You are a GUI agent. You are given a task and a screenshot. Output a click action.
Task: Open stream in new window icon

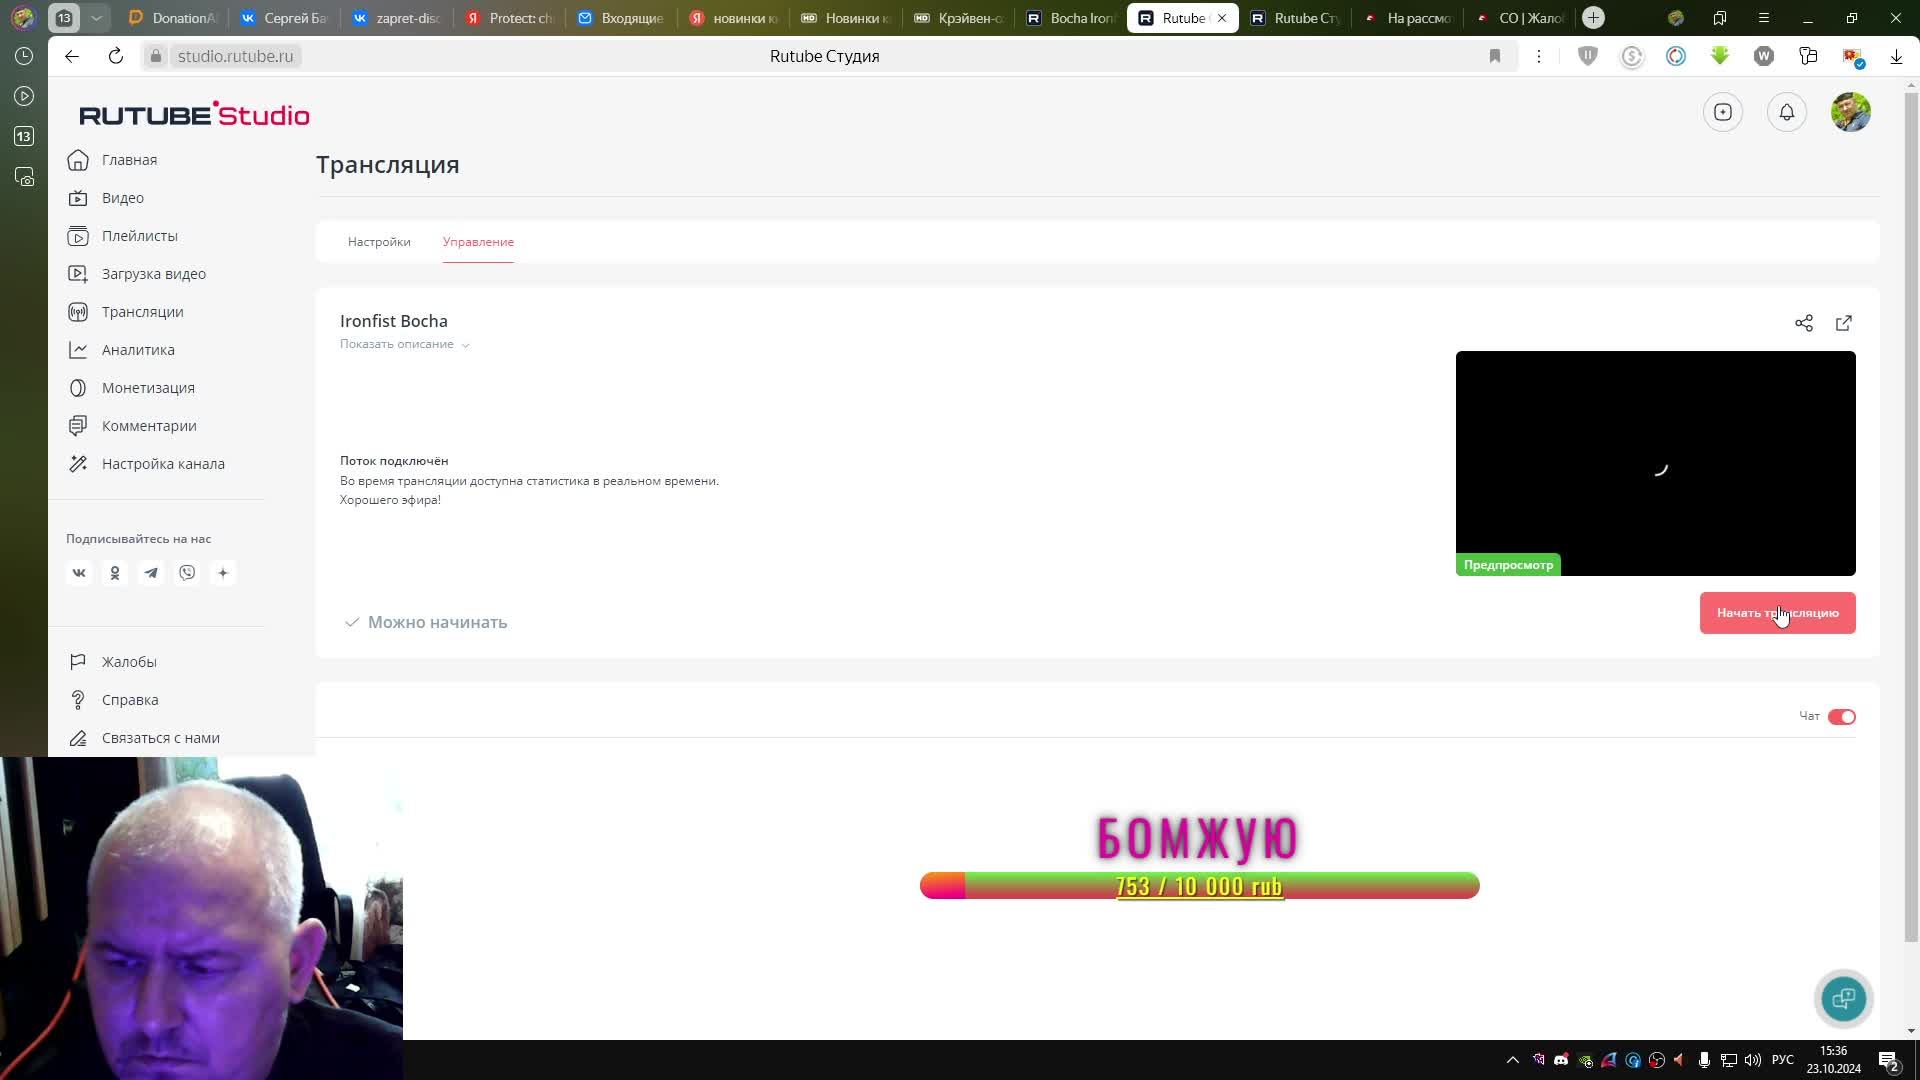click(1843, 323)
